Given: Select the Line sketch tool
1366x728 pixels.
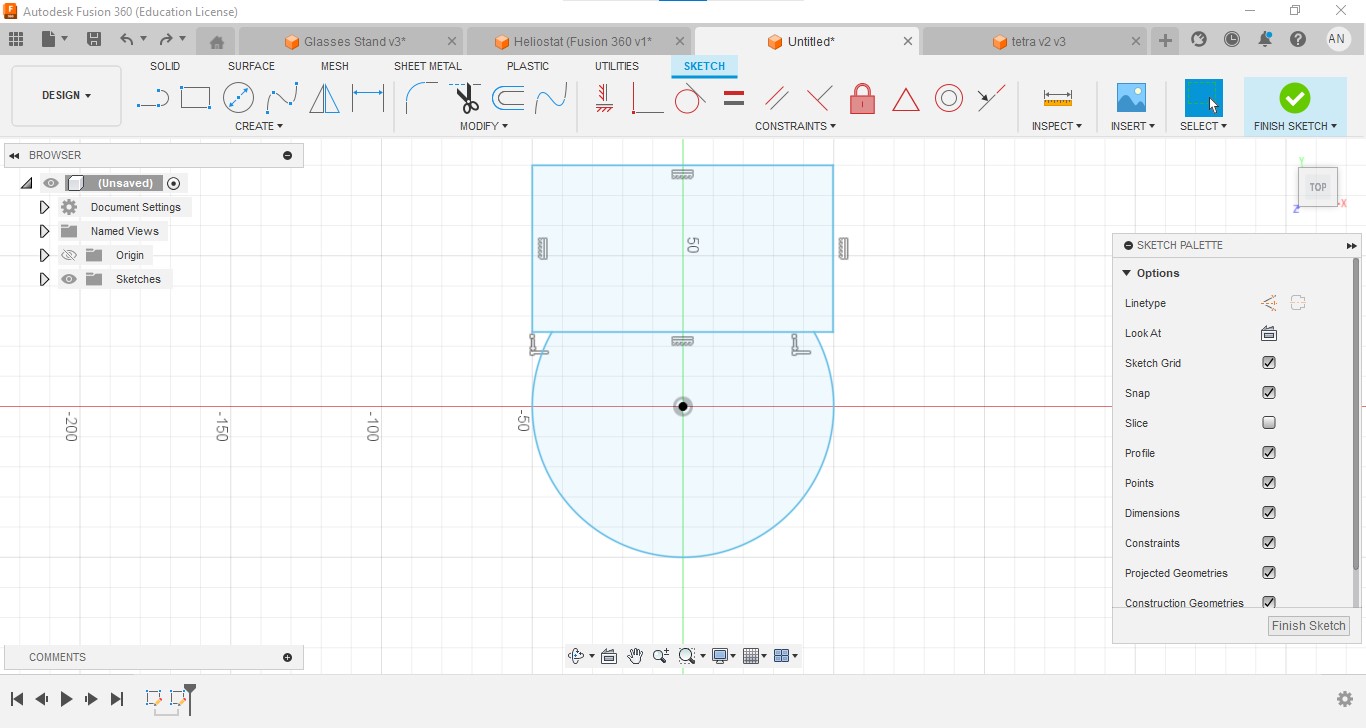Looking at the screenshot, I should [x=152, y=98].
